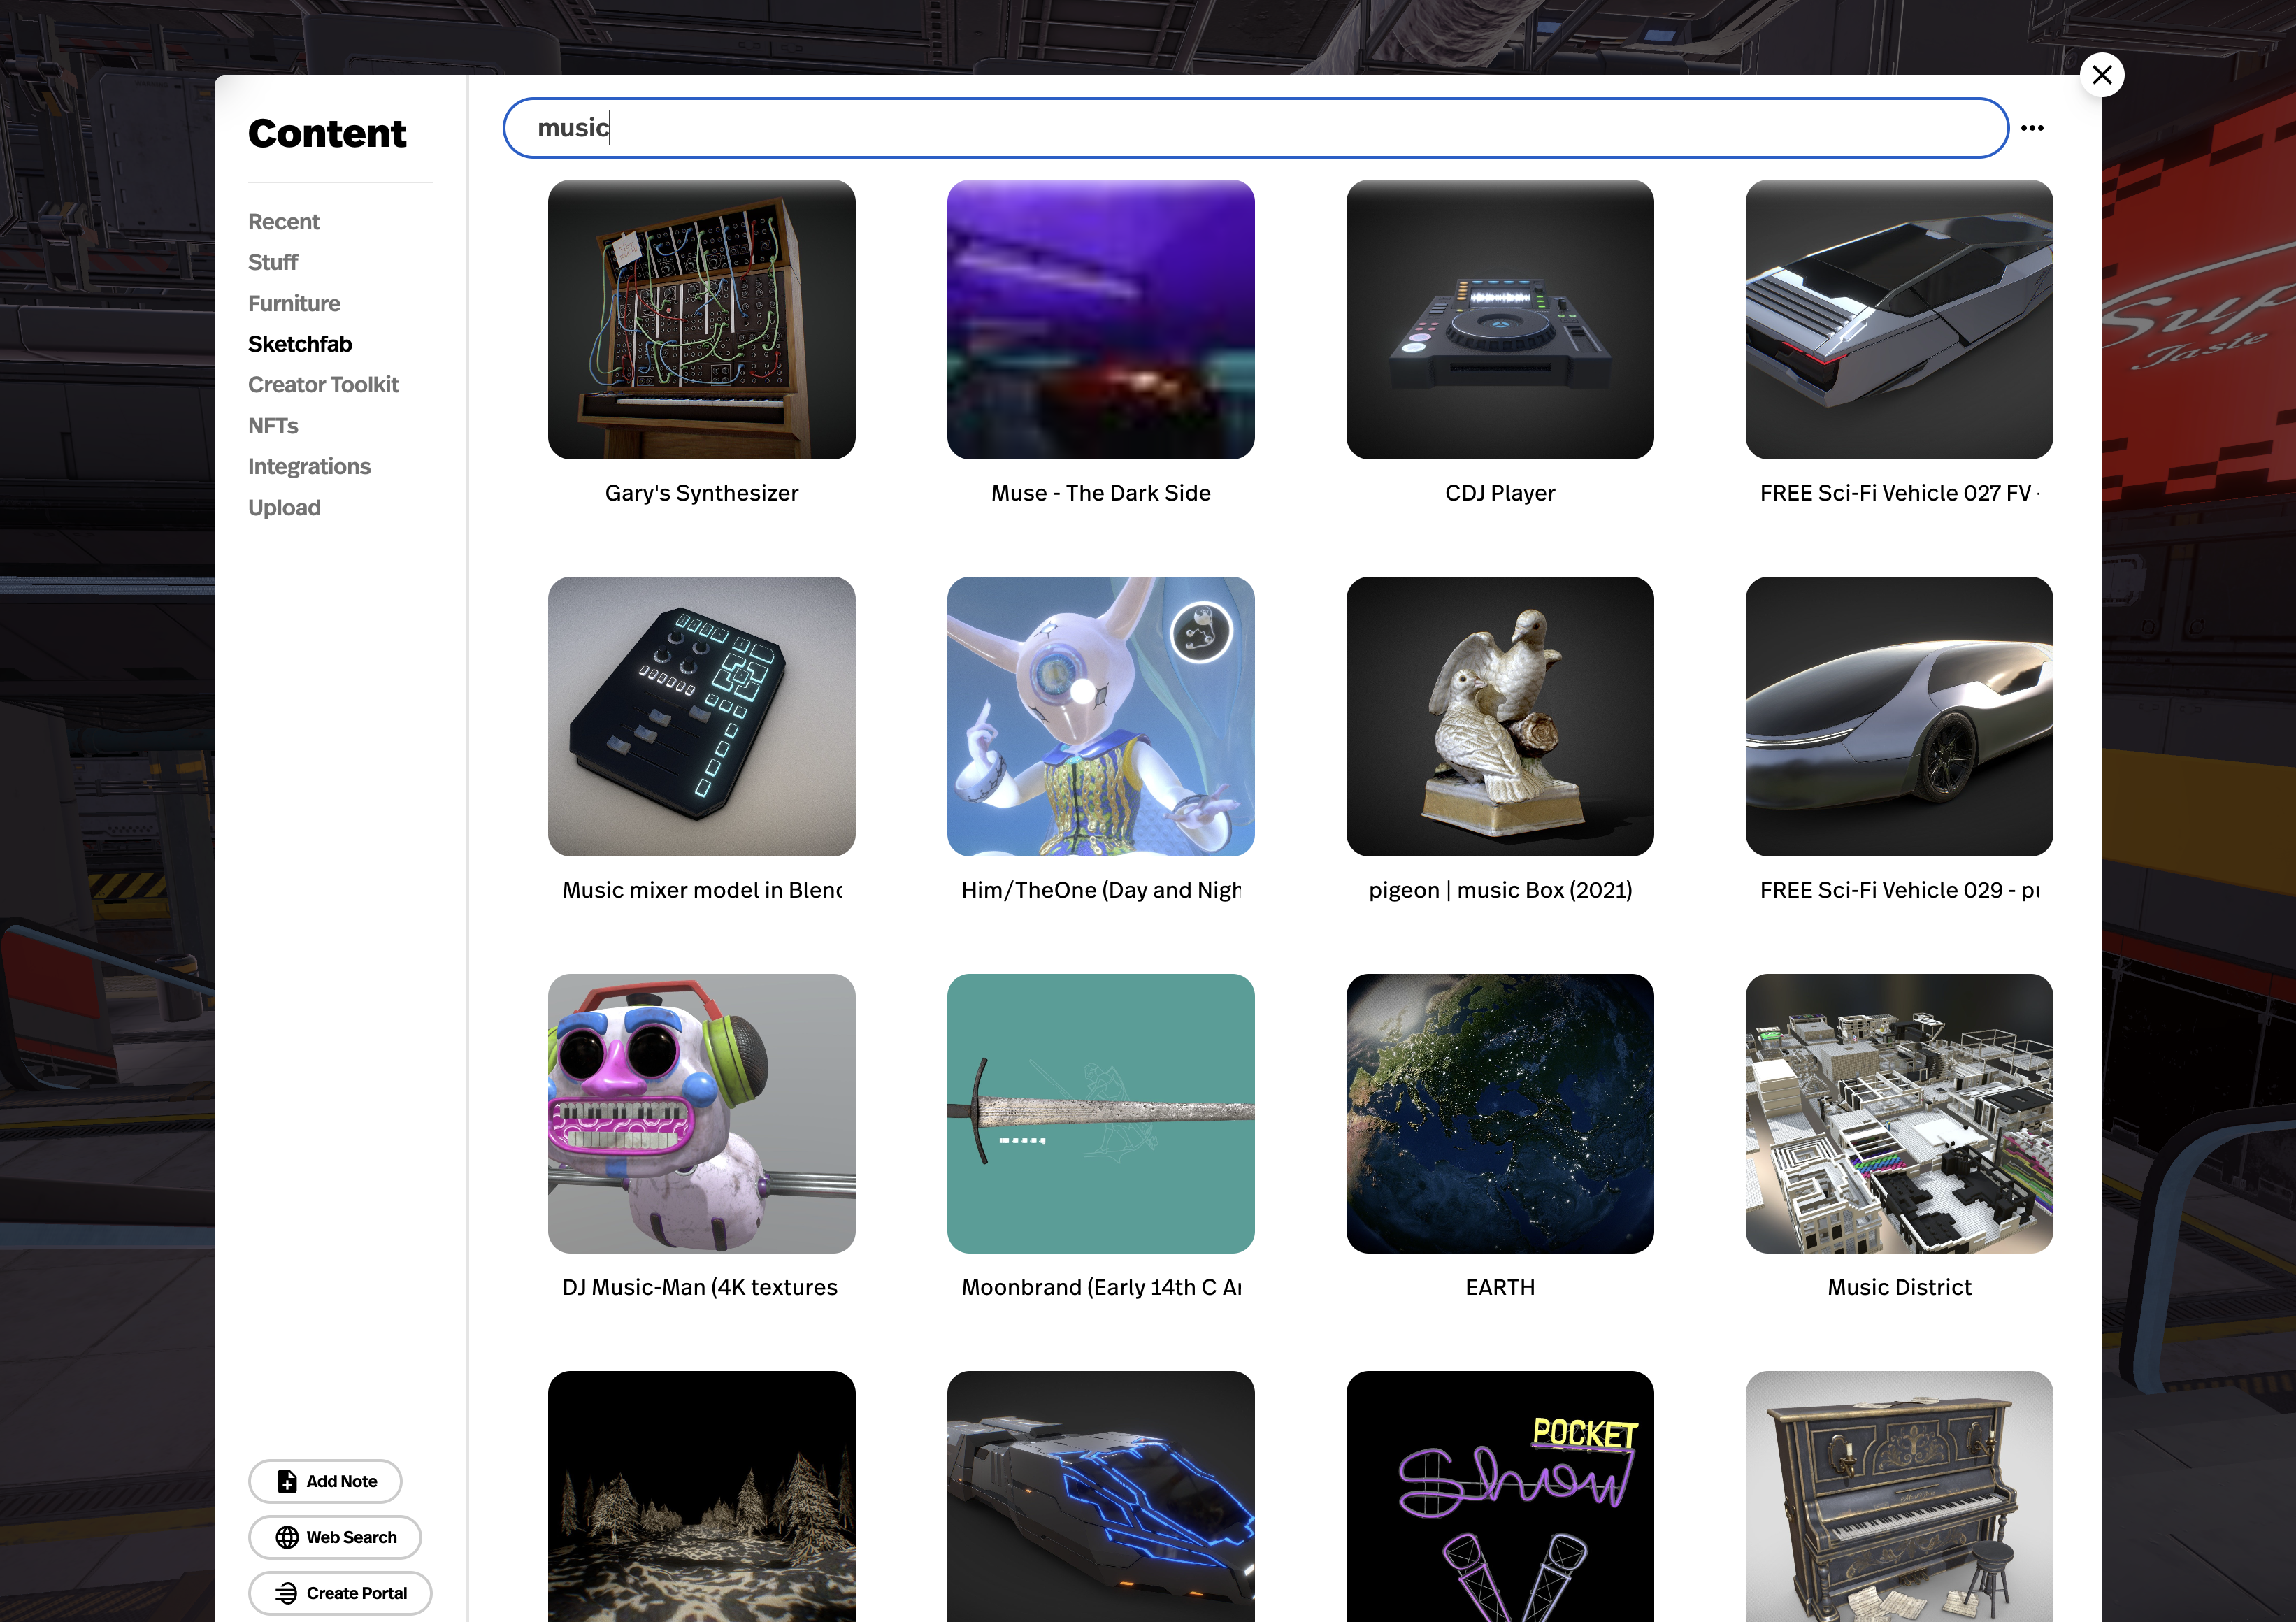Select the pigeon music Box thumbnail
The width and height of the screenshot is (2296, 1622).
pos(1500,716)
